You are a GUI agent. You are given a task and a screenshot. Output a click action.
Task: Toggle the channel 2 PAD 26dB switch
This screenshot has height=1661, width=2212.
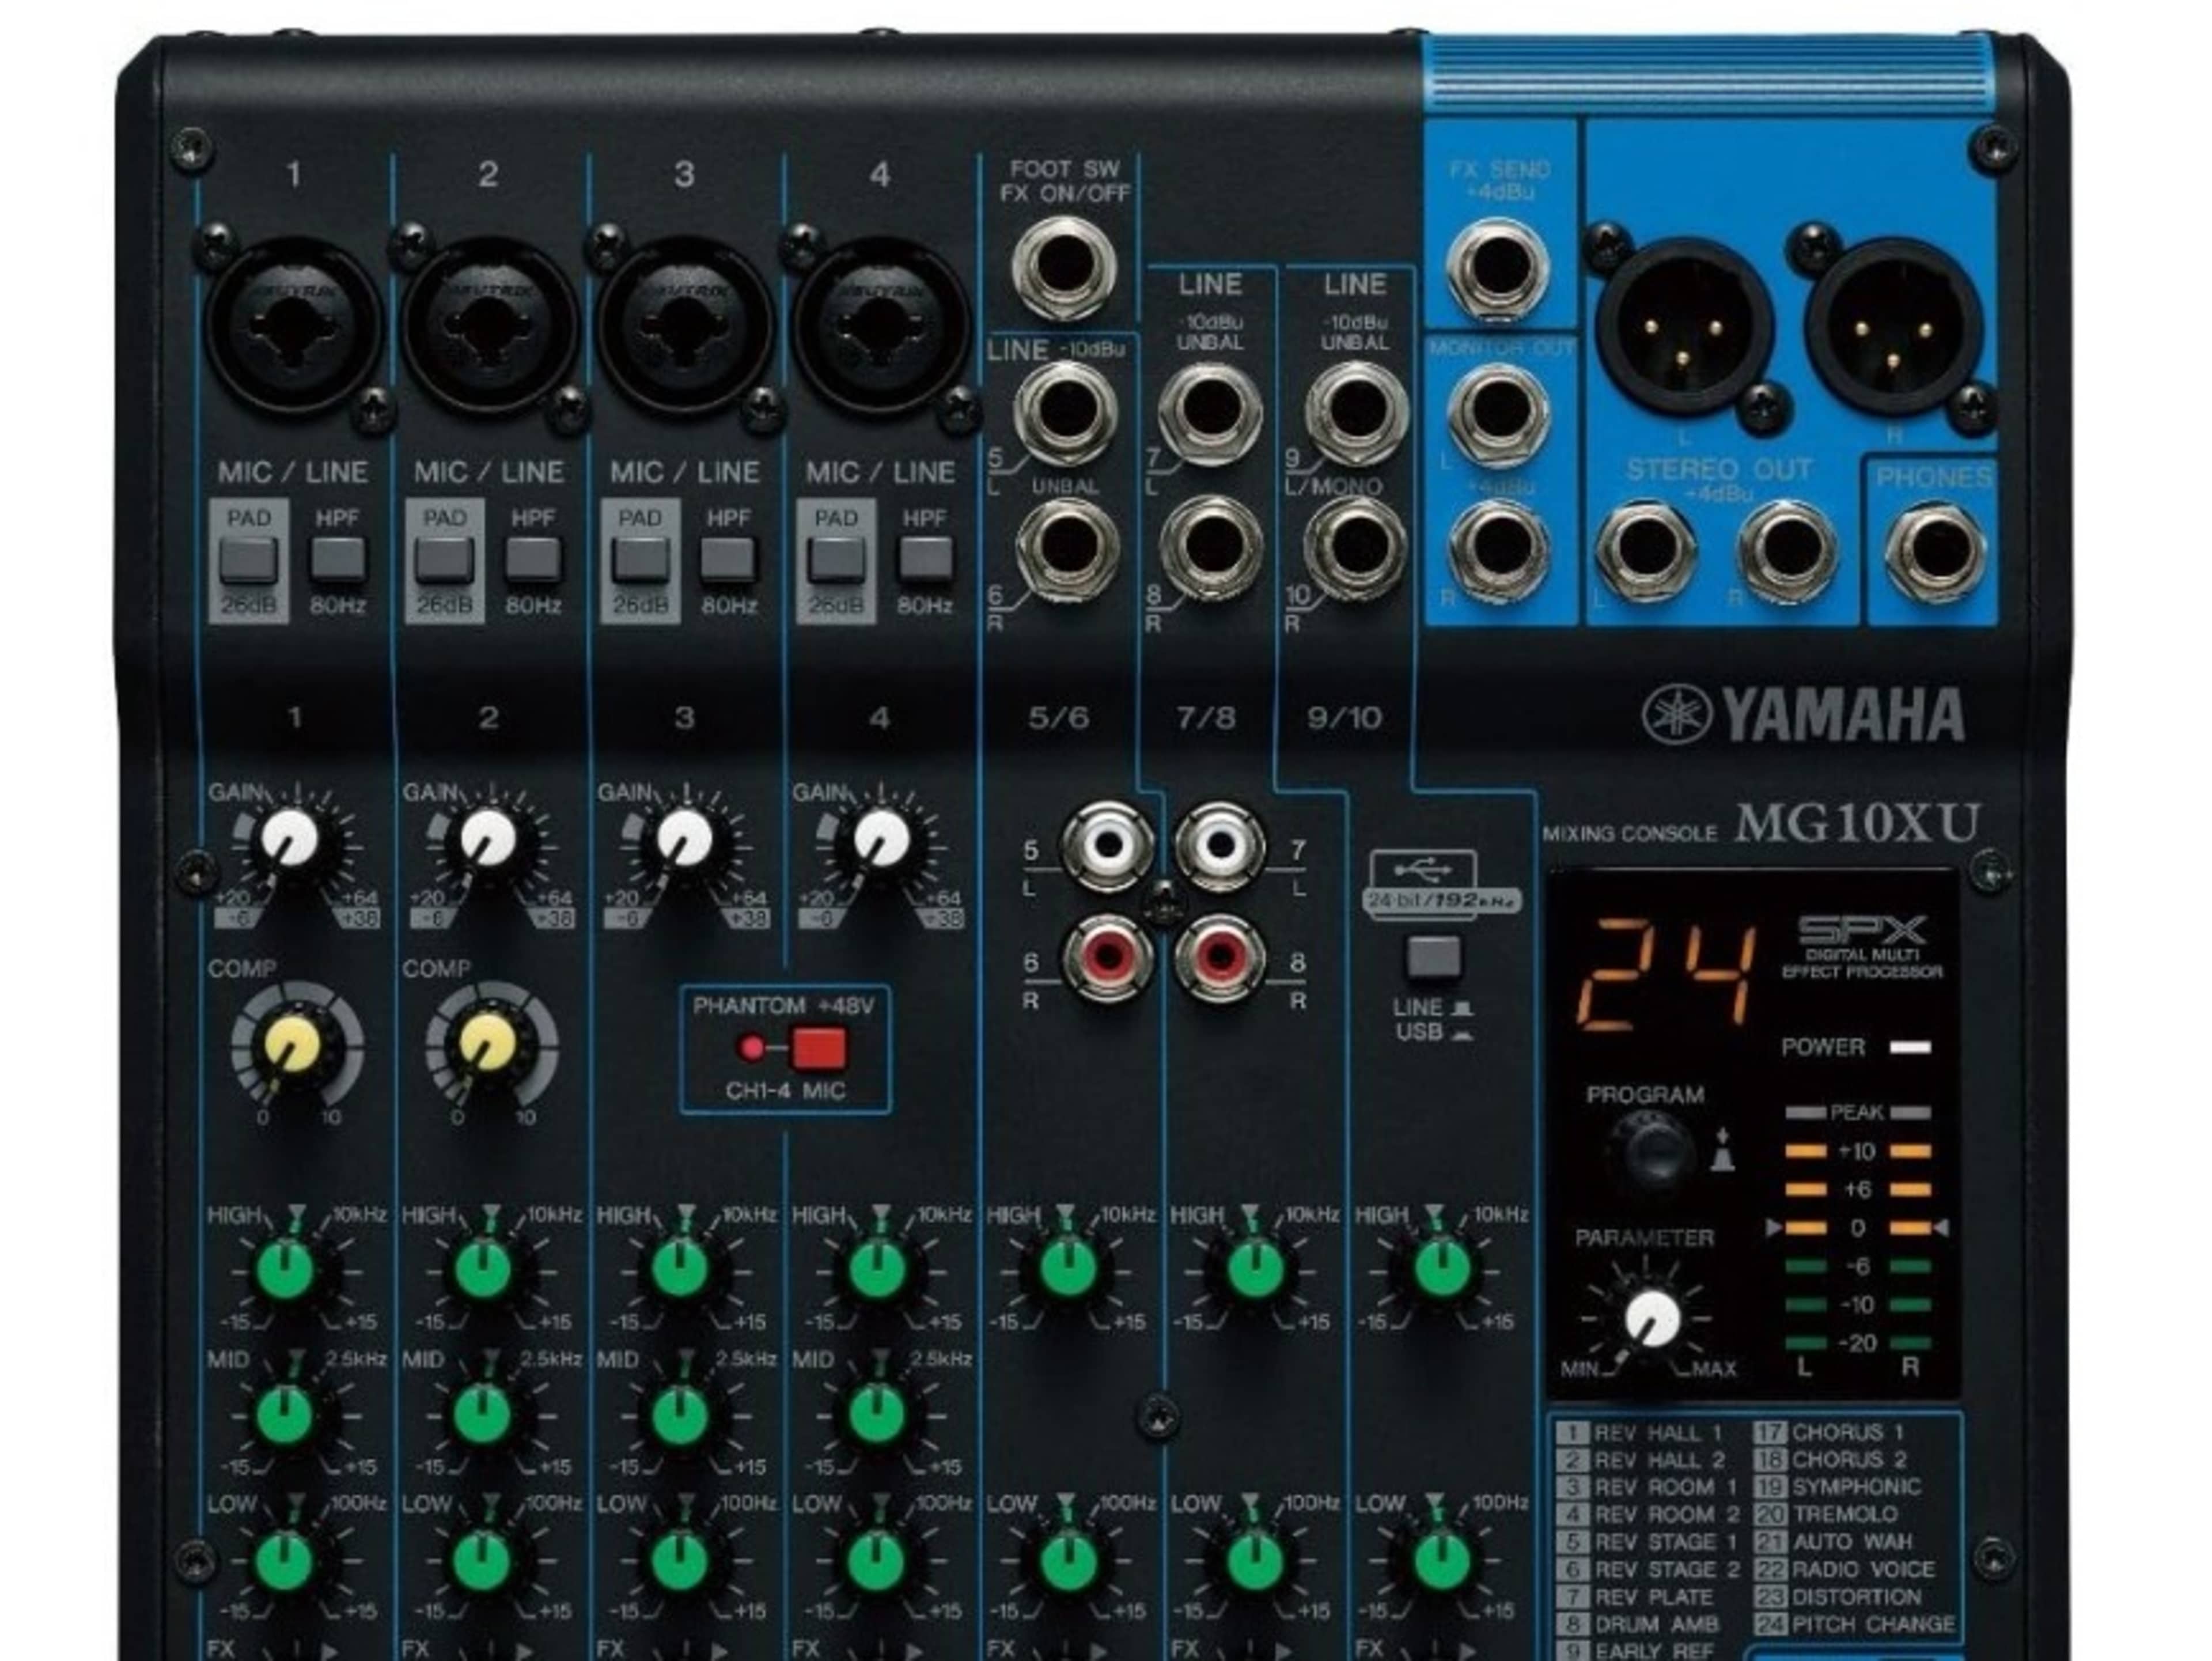coord(444,560)
